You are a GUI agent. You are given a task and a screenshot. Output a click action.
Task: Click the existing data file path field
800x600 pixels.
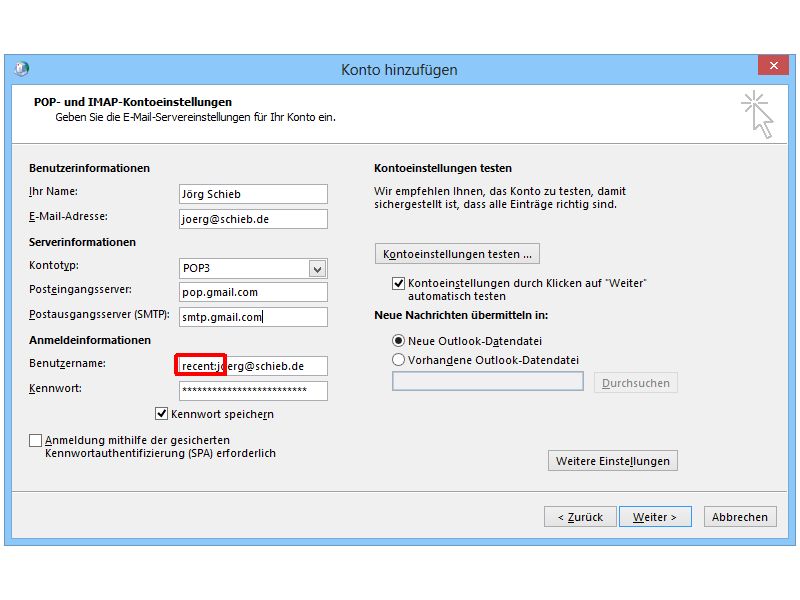[x=488, y=381]
